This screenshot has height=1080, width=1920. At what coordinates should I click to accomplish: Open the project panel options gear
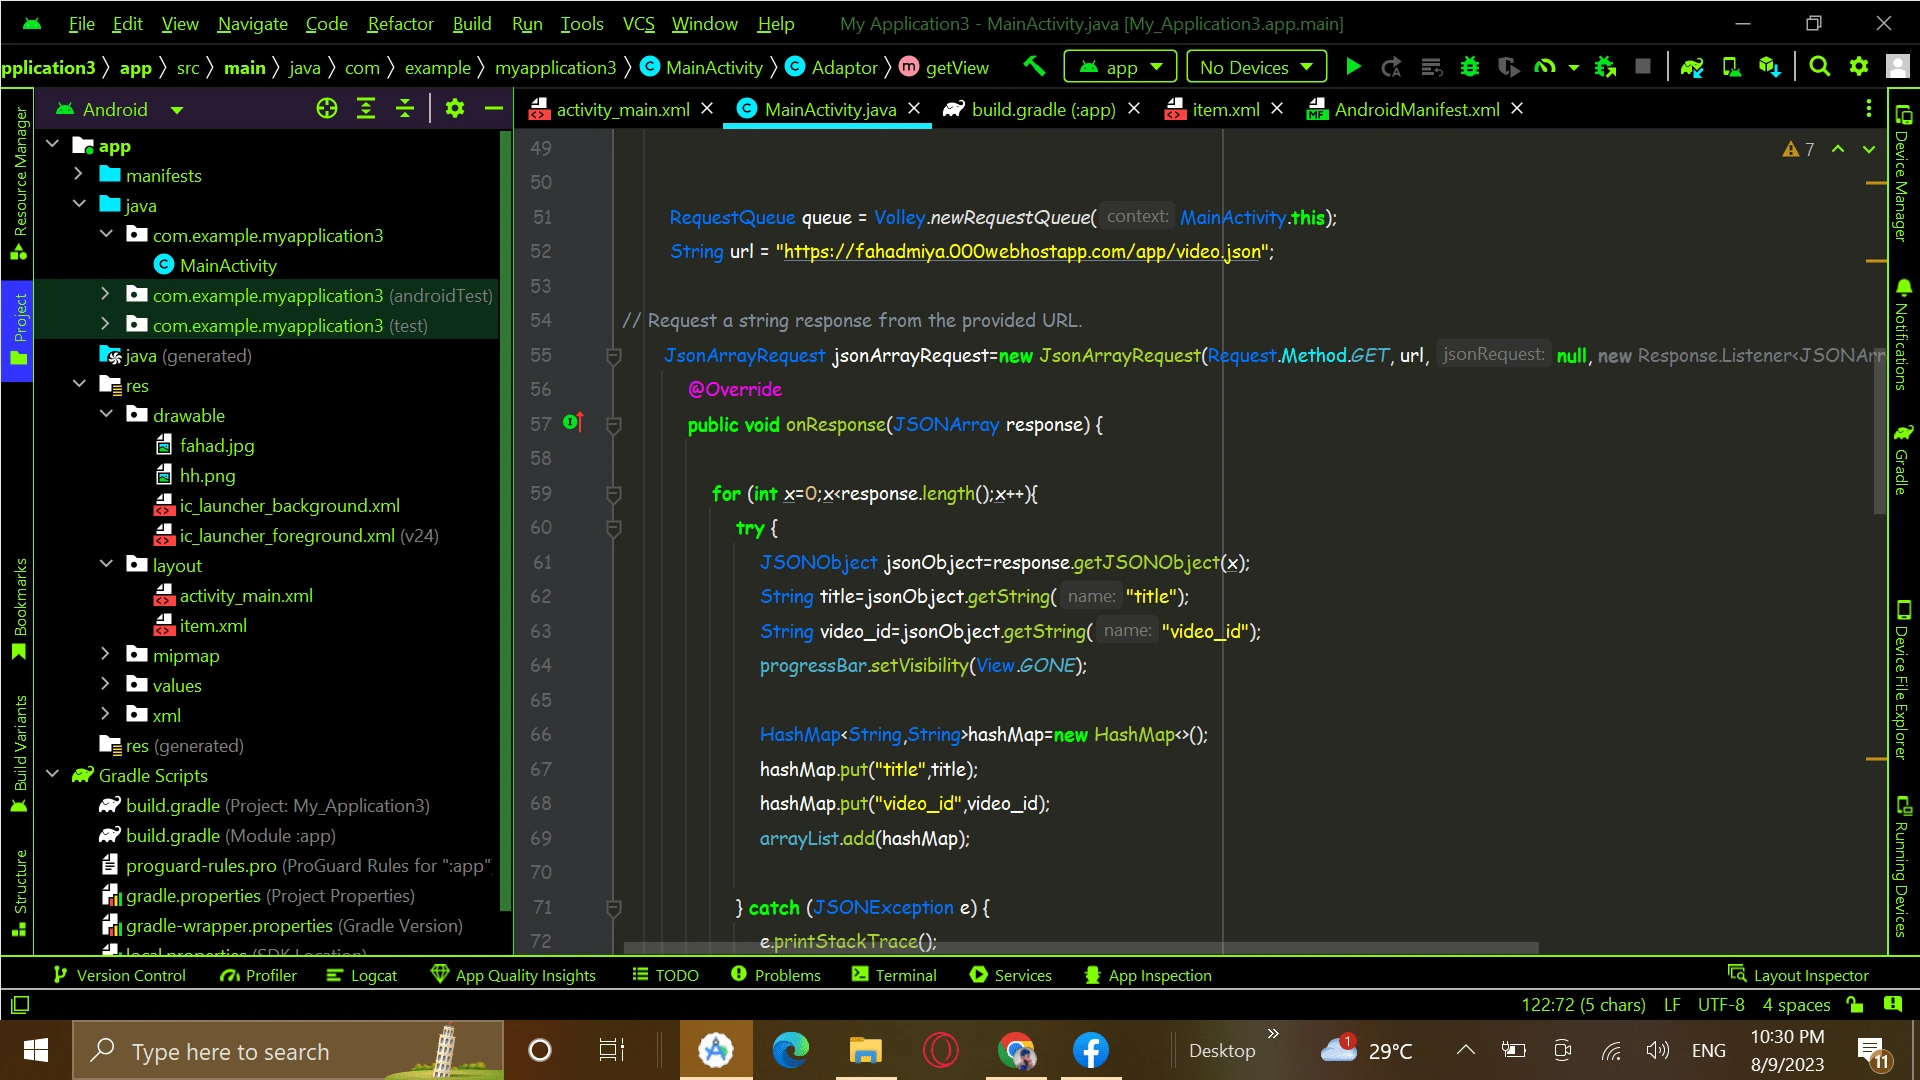[455, 109]
